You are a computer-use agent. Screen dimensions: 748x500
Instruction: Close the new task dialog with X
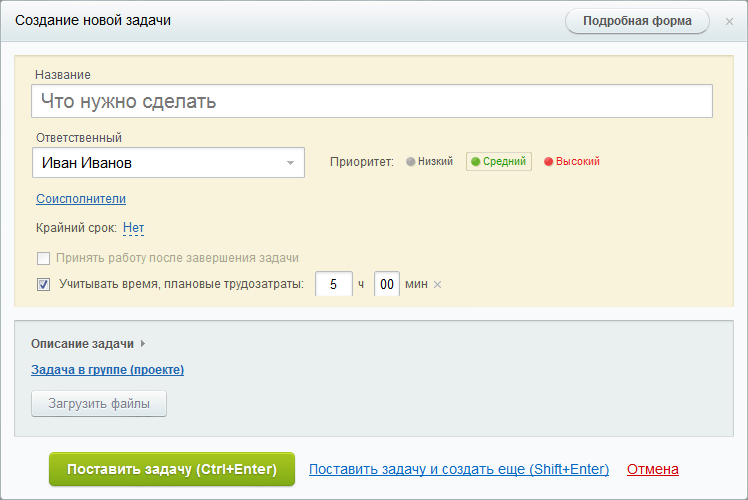coord(729,21)
